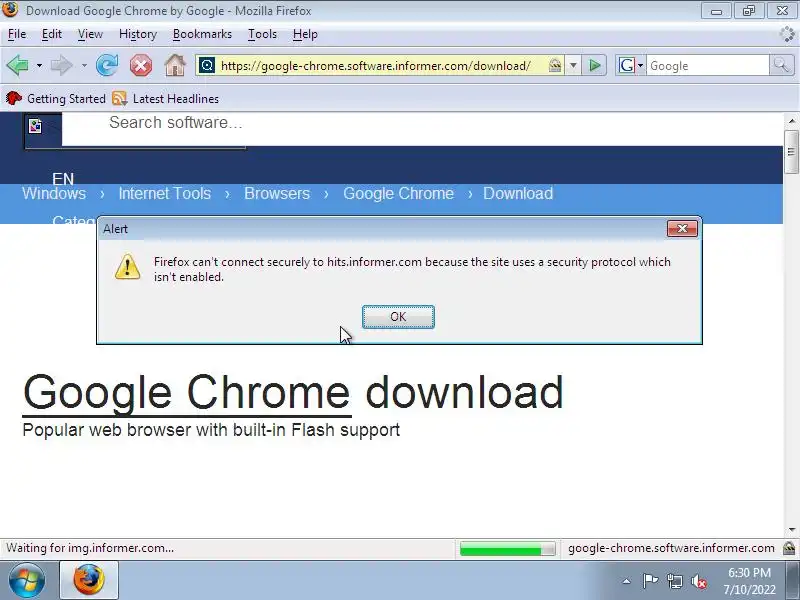
Task: Open the Edit menu
Action: coord(52,34)
